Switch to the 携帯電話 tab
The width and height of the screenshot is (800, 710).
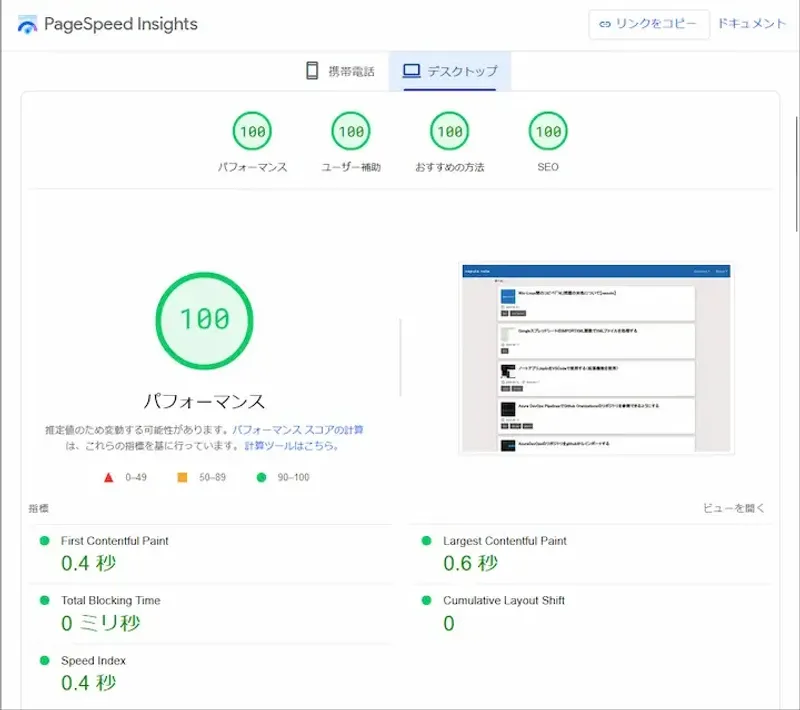(338, 71)
